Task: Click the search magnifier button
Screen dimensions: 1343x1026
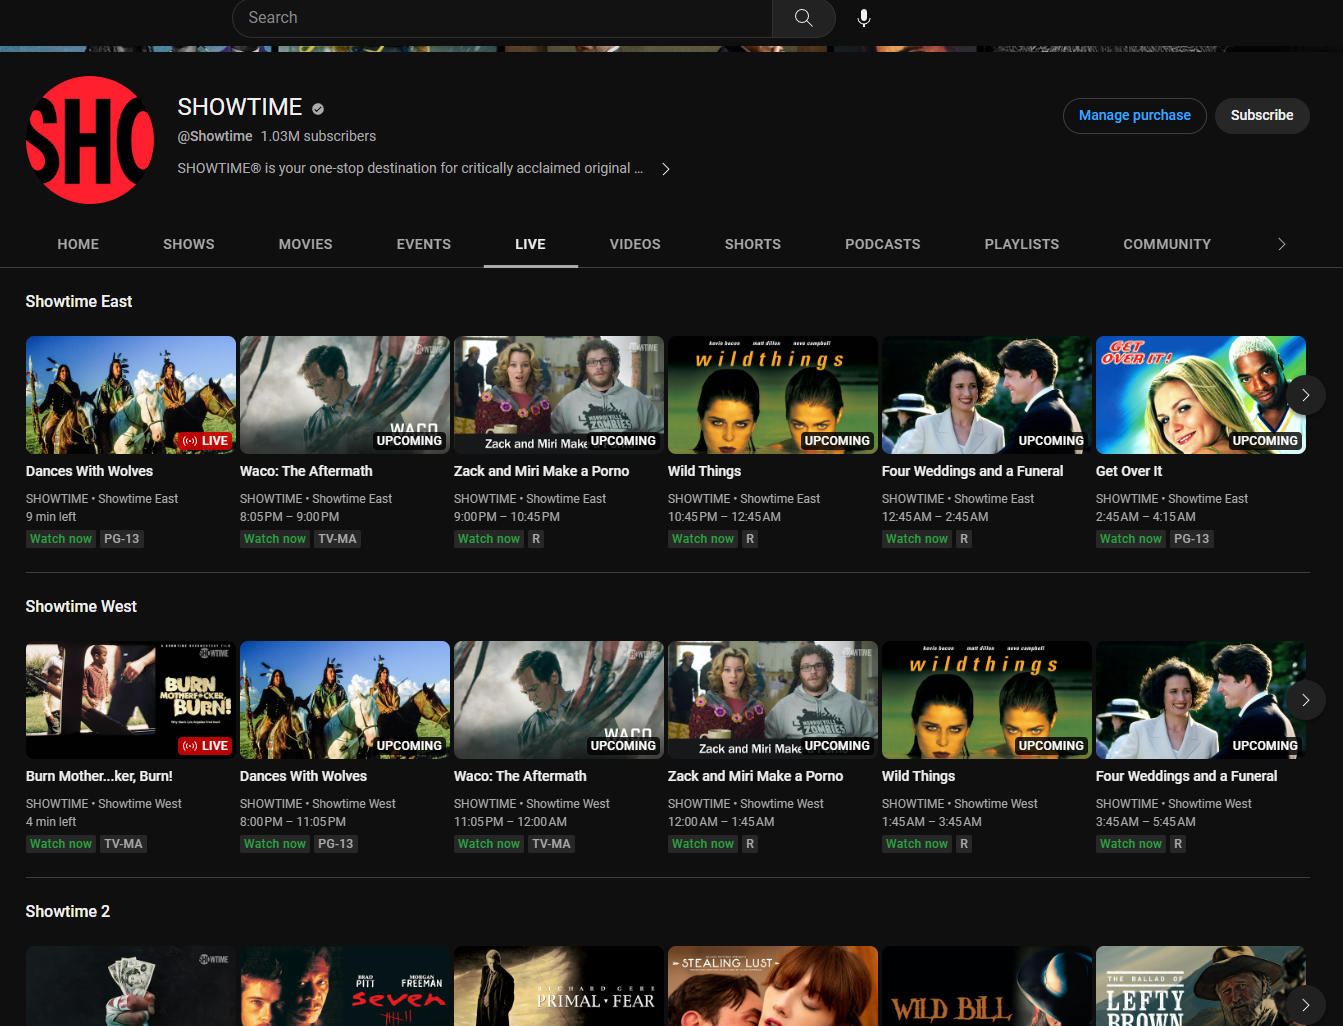Action: 803,18
